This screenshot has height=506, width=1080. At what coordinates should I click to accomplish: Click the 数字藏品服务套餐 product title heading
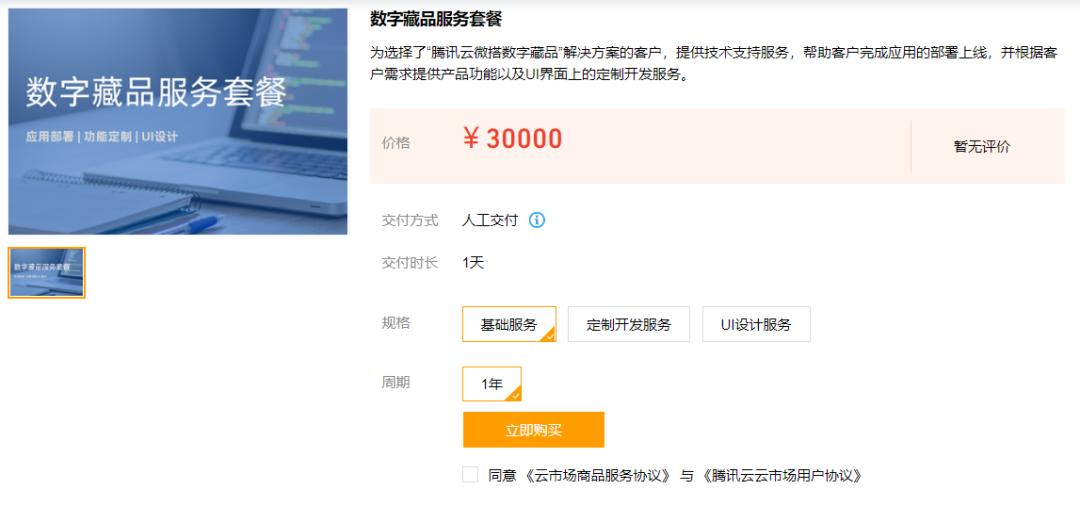click(436, 19)
